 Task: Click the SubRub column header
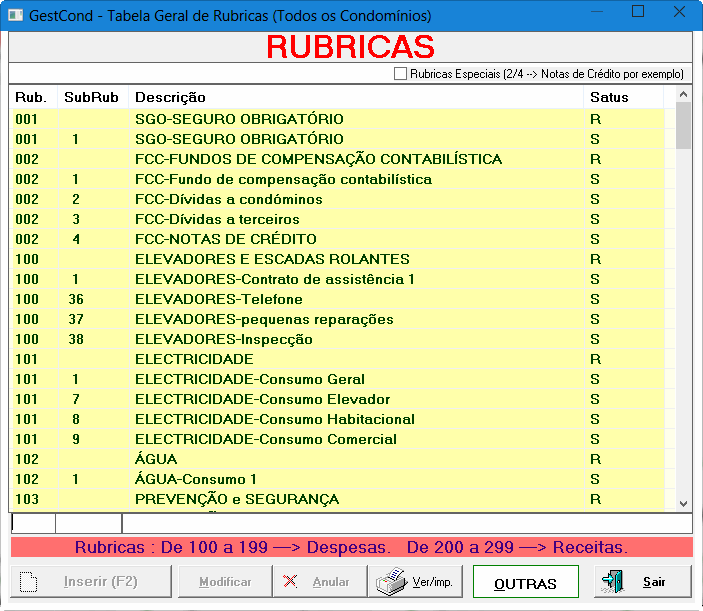pos(91,97)
